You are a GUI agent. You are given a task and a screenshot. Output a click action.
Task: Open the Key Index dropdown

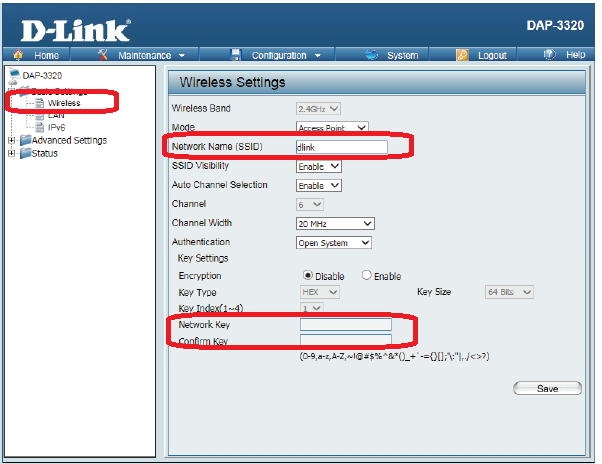coord(312,308)
